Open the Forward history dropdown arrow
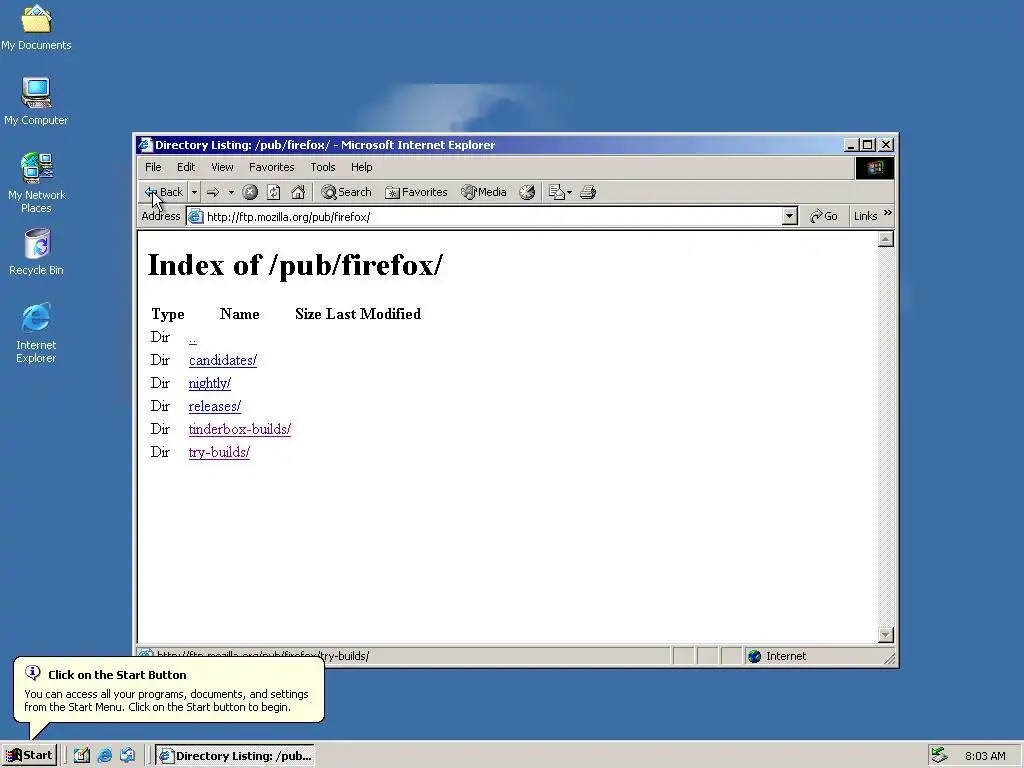 coord(231,192)
